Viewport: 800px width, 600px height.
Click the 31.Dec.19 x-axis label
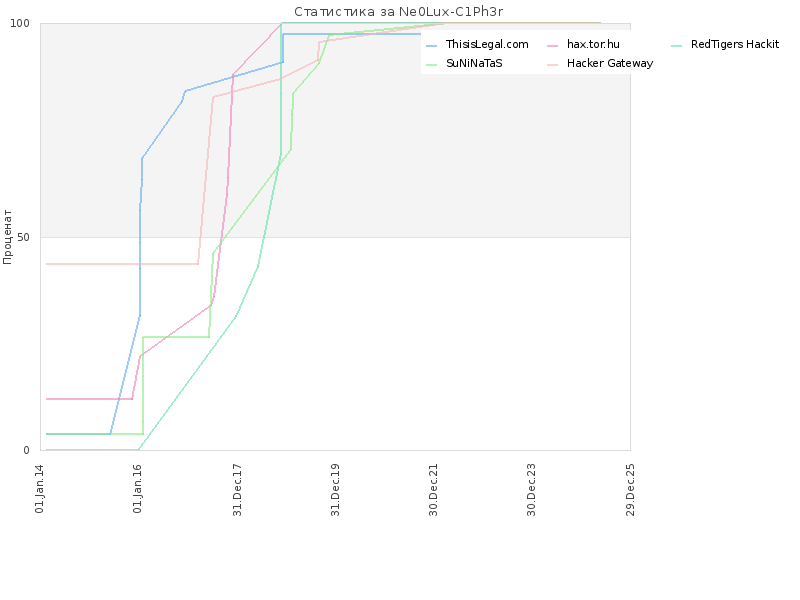(x=335, y=490)
